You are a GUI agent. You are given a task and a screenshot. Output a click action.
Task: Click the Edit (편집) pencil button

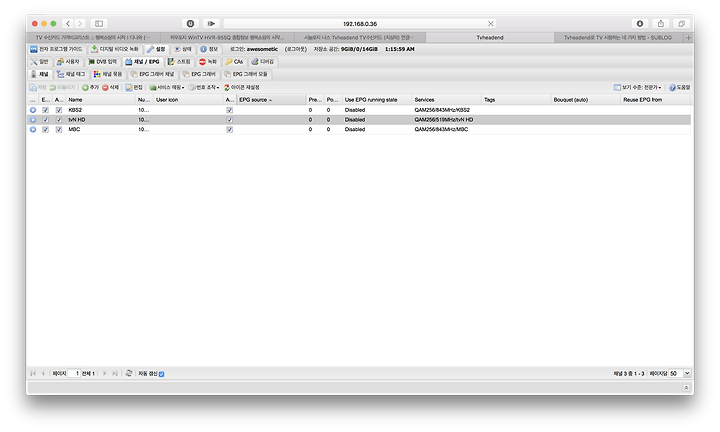click(x=134, y=87)
